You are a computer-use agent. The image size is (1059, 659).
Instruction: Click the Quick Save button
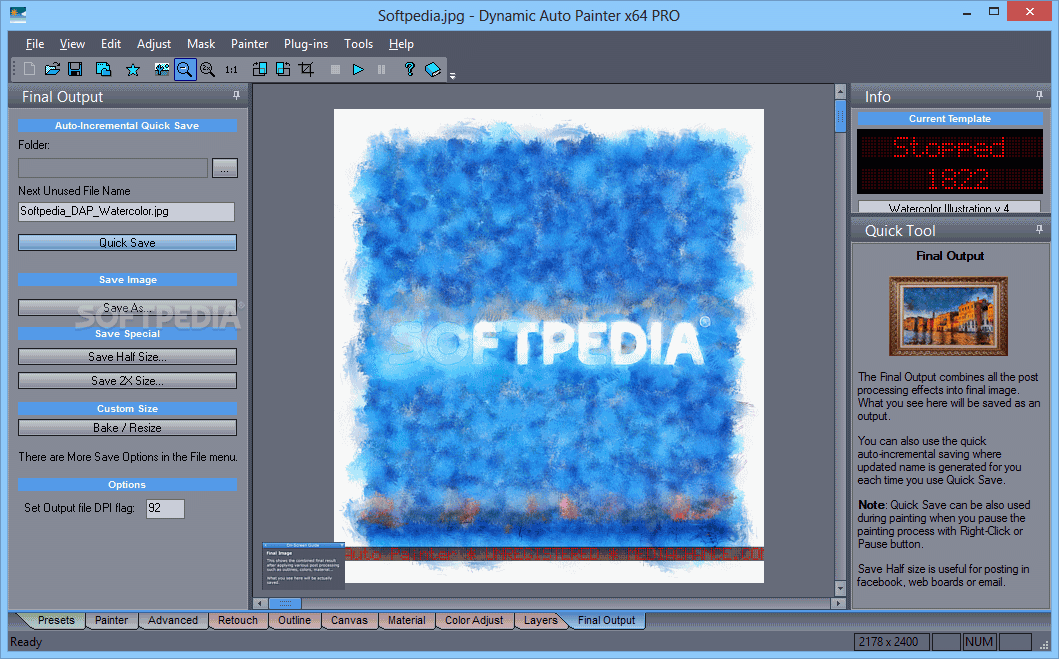(x=128, y=242)
